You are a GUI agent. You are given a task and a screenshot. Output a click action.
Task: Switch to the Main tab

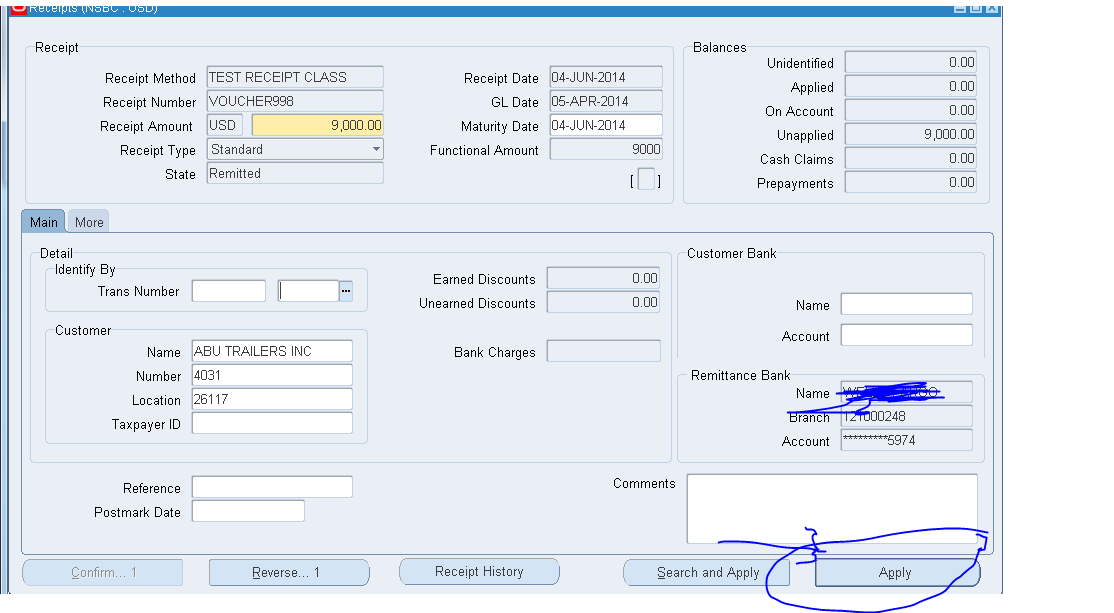43,222
